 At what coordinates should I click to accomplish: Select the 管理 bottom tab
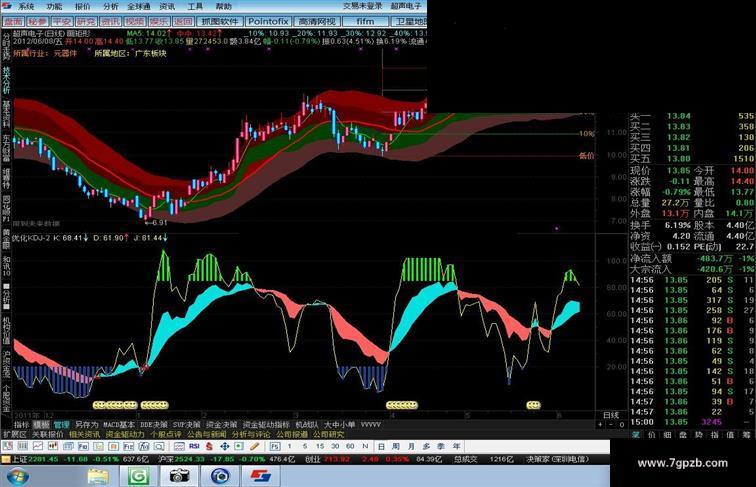tap(61, 425)
